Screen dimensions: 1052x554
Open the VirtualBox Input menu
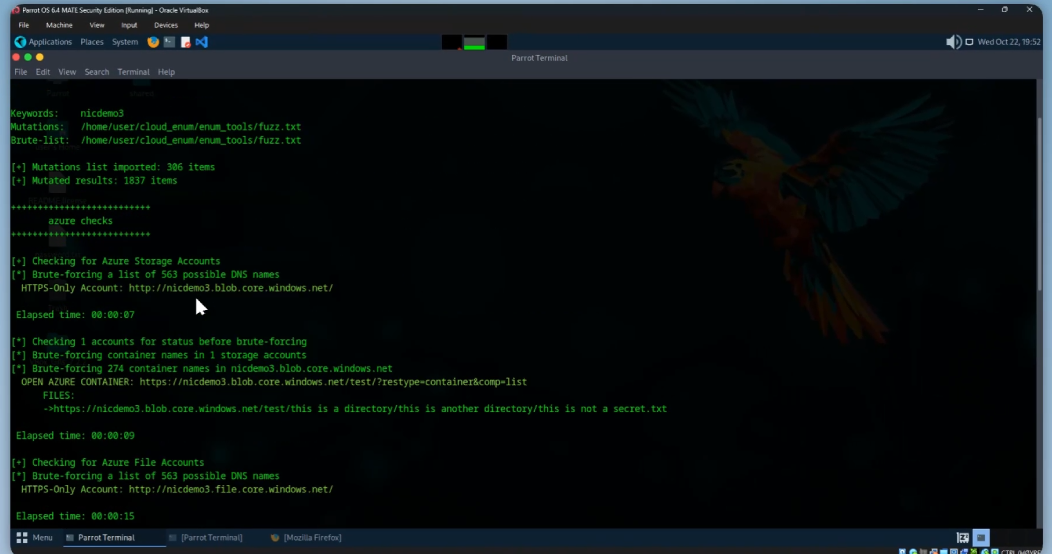click(x=129, y=25)
